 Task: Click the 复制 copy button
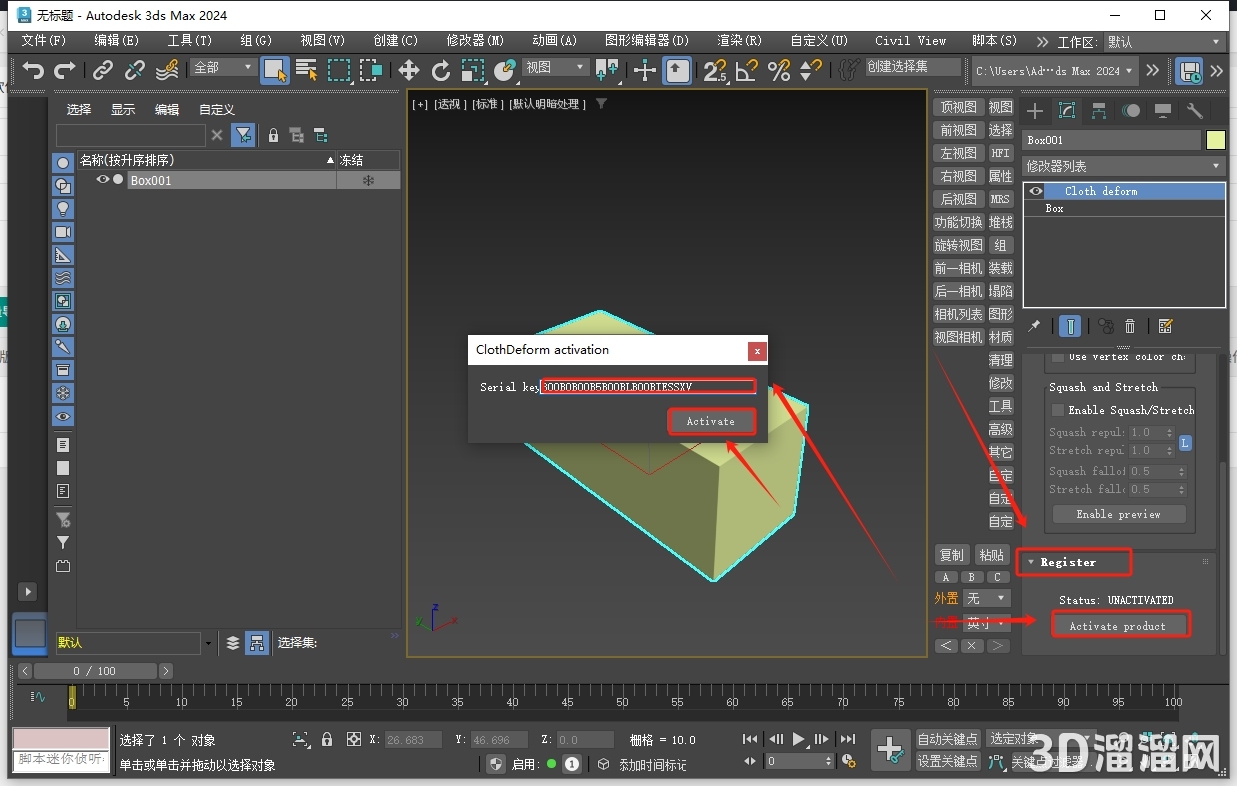pyautogui.click(x=951, y=555)
